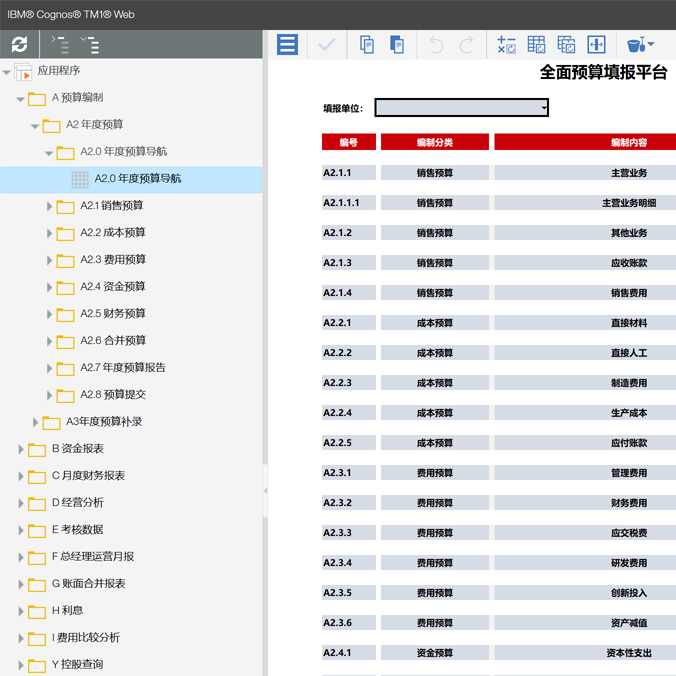676x676 pixels.
Task: Click the 创新投入 content cell
Action: point(585,593)
